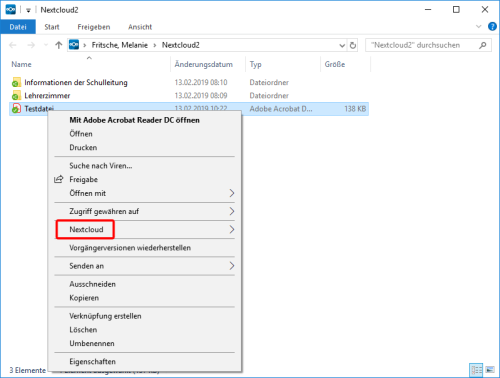
Task: Switch to the Freigeben ribbon tab
Action: [94, 27]
